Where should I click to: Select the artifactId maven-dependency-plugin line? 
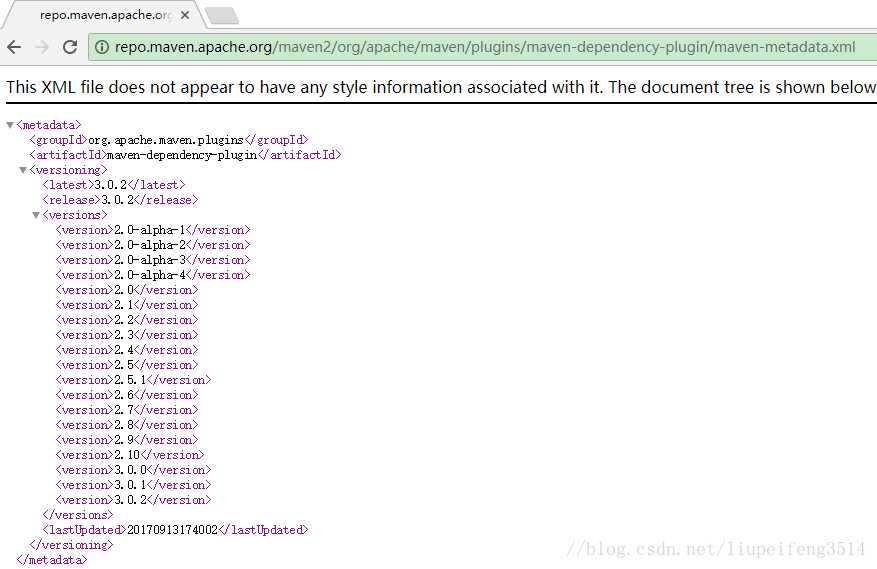(x=185, y=155)
